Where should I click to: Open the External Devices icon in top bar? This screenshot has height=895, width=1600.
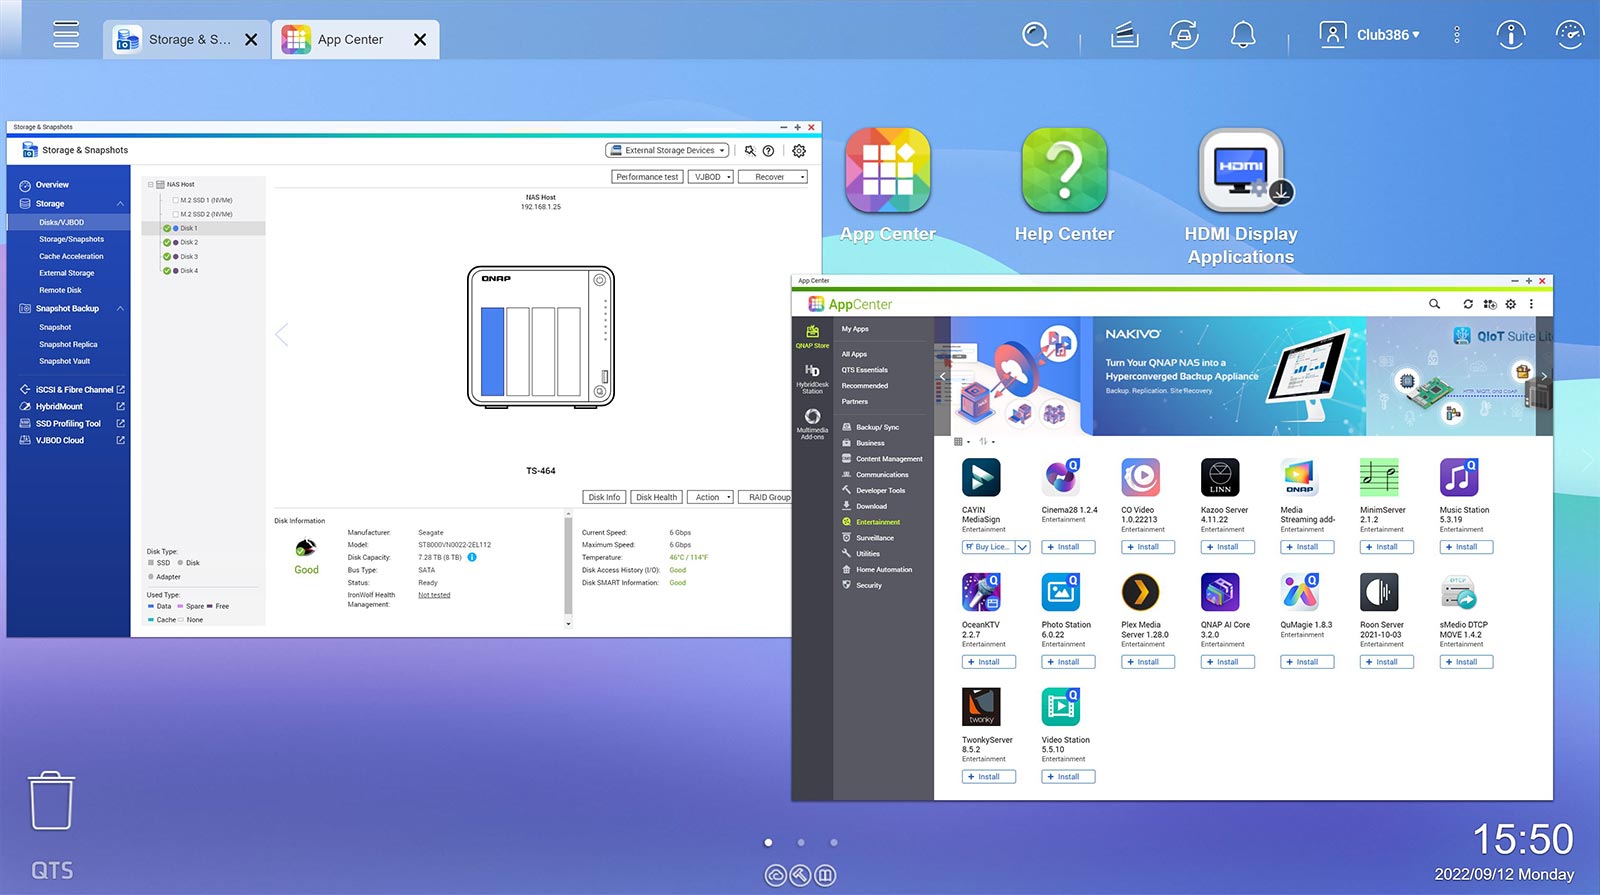[x=1184, y=35]
